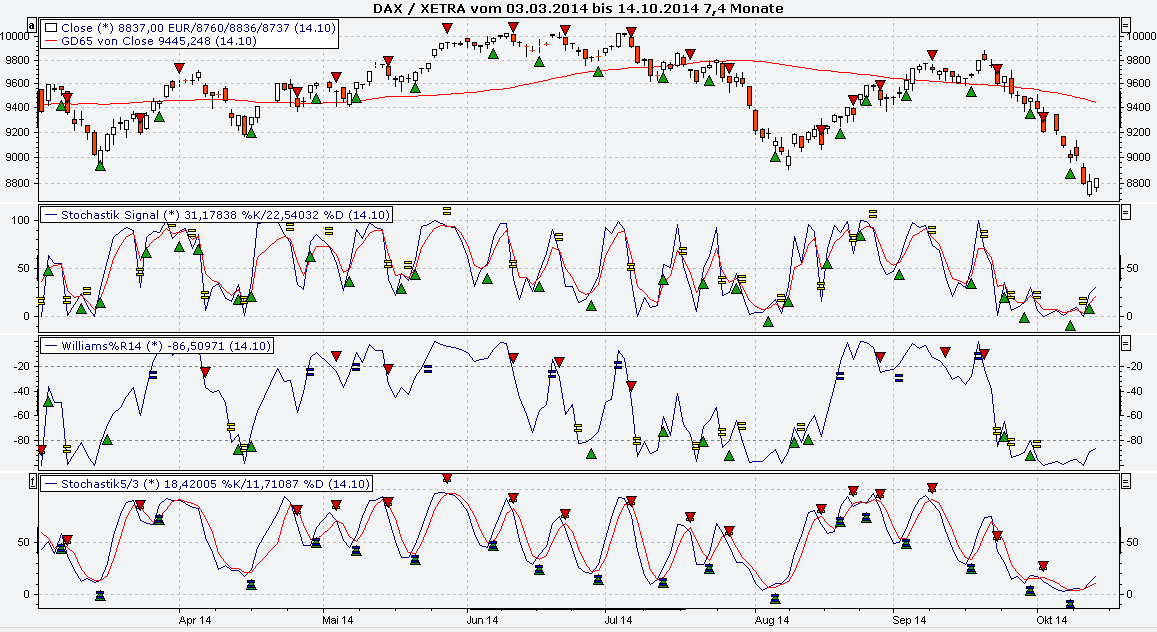This screenshot has height=632, width=1157.
Task: Click the green buy arrow below the lowest October candle
Action: point(1070,174)
